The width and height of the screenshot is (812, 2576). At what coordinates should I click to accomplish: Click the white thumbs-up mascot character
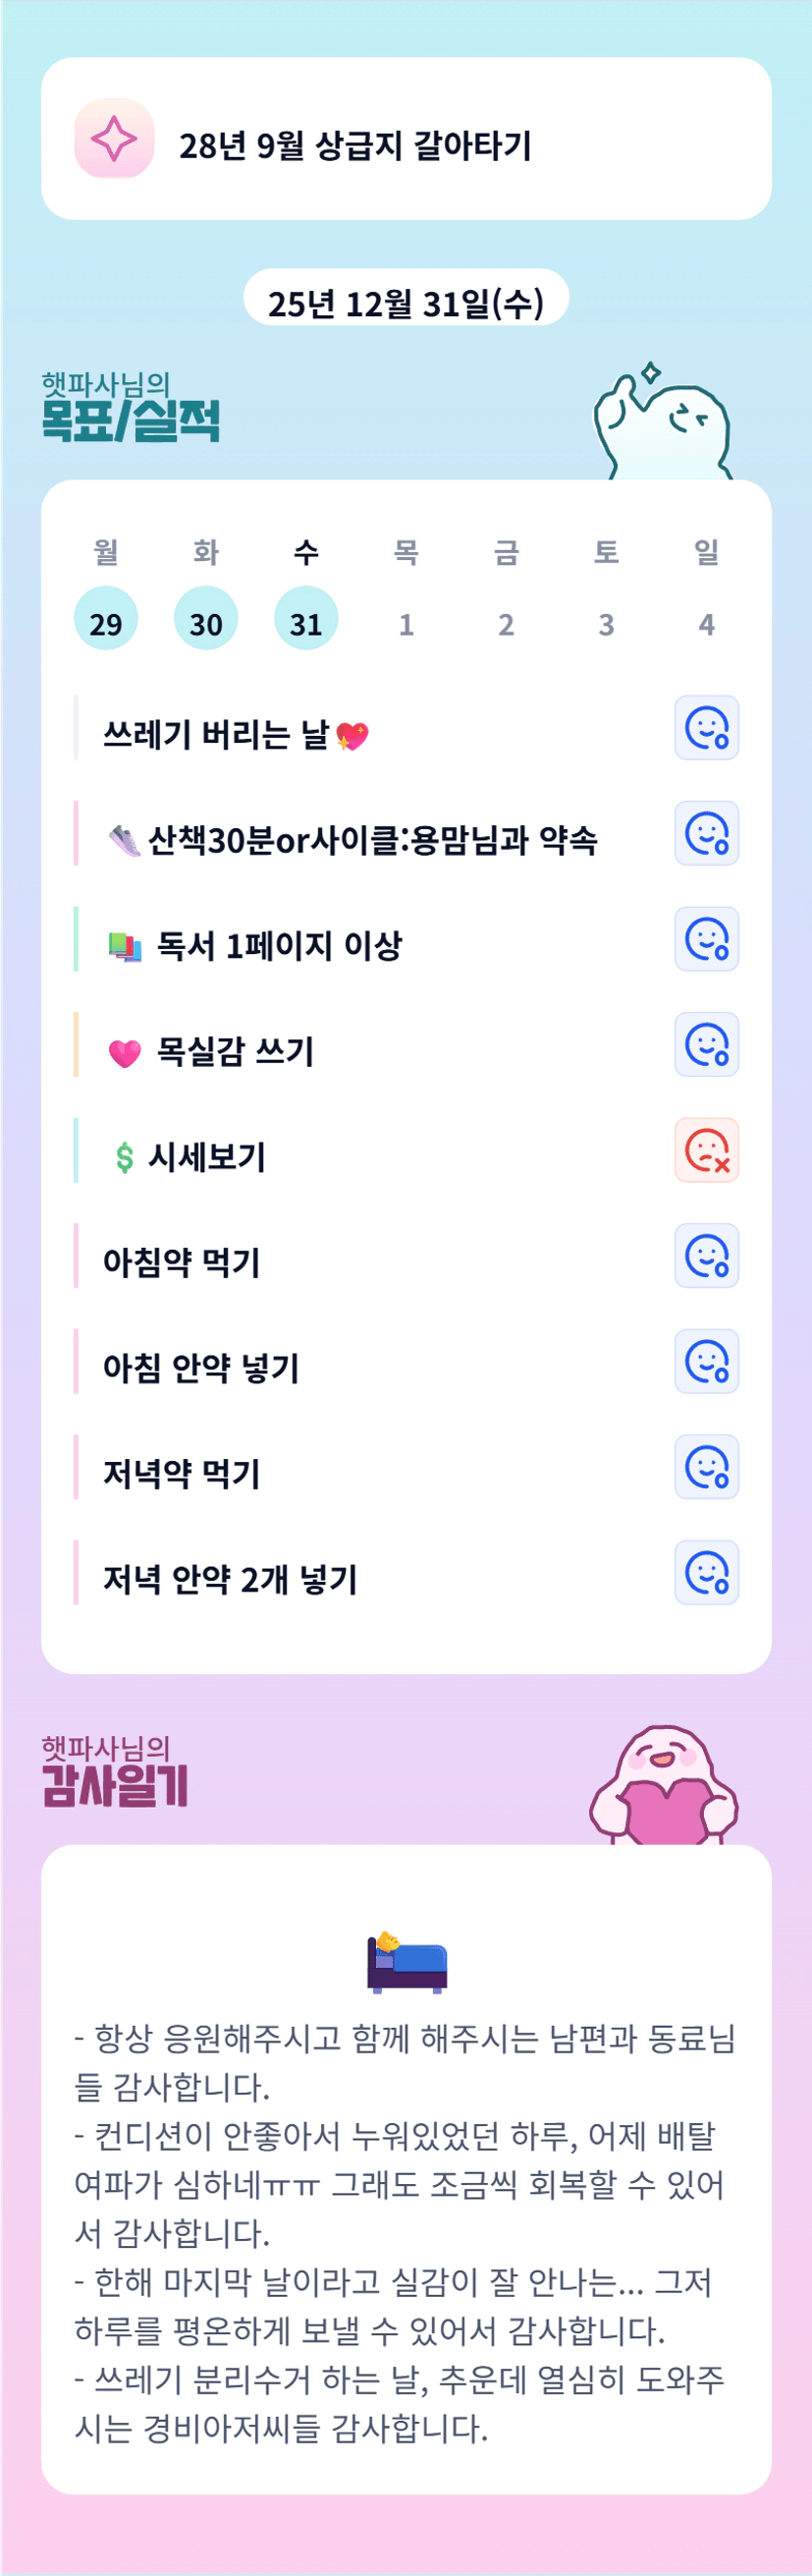(662, 427)
